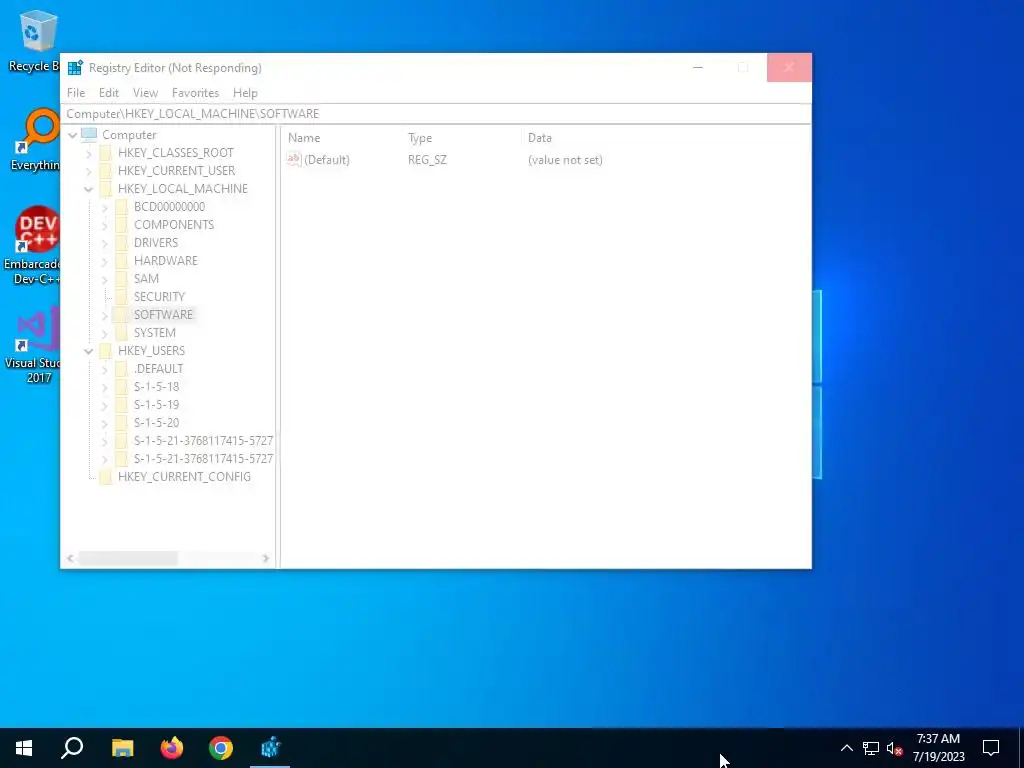Select the SYSTEM key
The height and width of the screenshot is (768, 1024).
click(155, 332)
